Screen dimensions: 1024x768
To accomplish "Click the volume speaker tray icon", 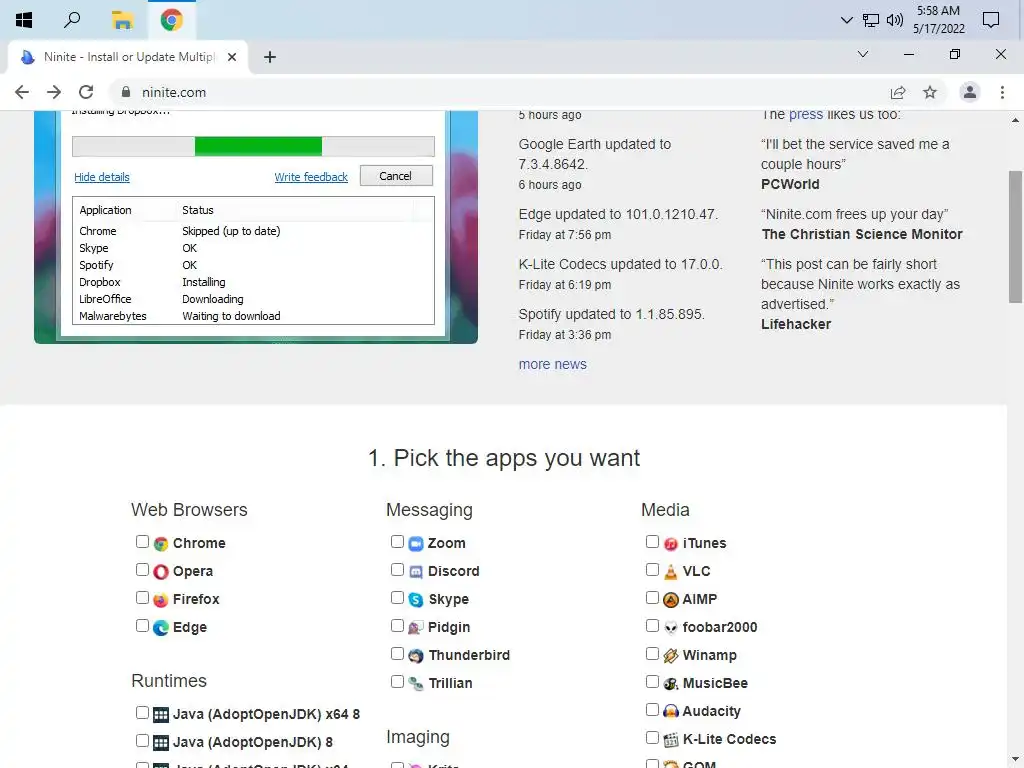I will (x=895, y=20).
